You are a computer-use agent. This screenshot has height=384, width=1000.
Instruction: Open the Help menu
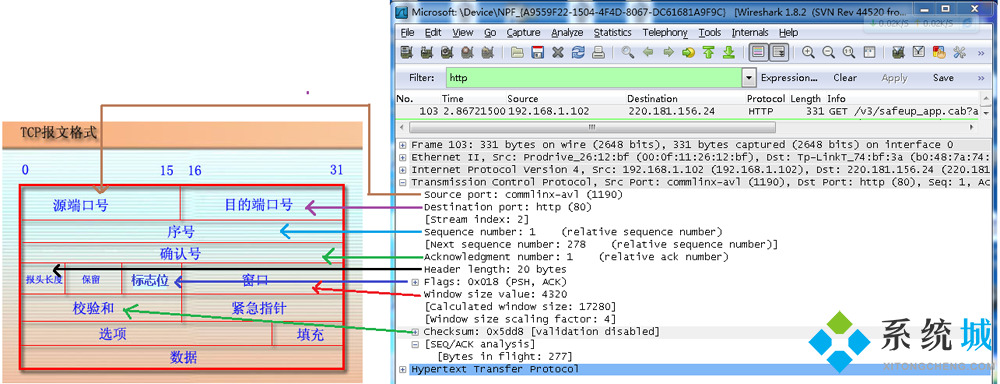pyautogui.click(x=788, y=33)
